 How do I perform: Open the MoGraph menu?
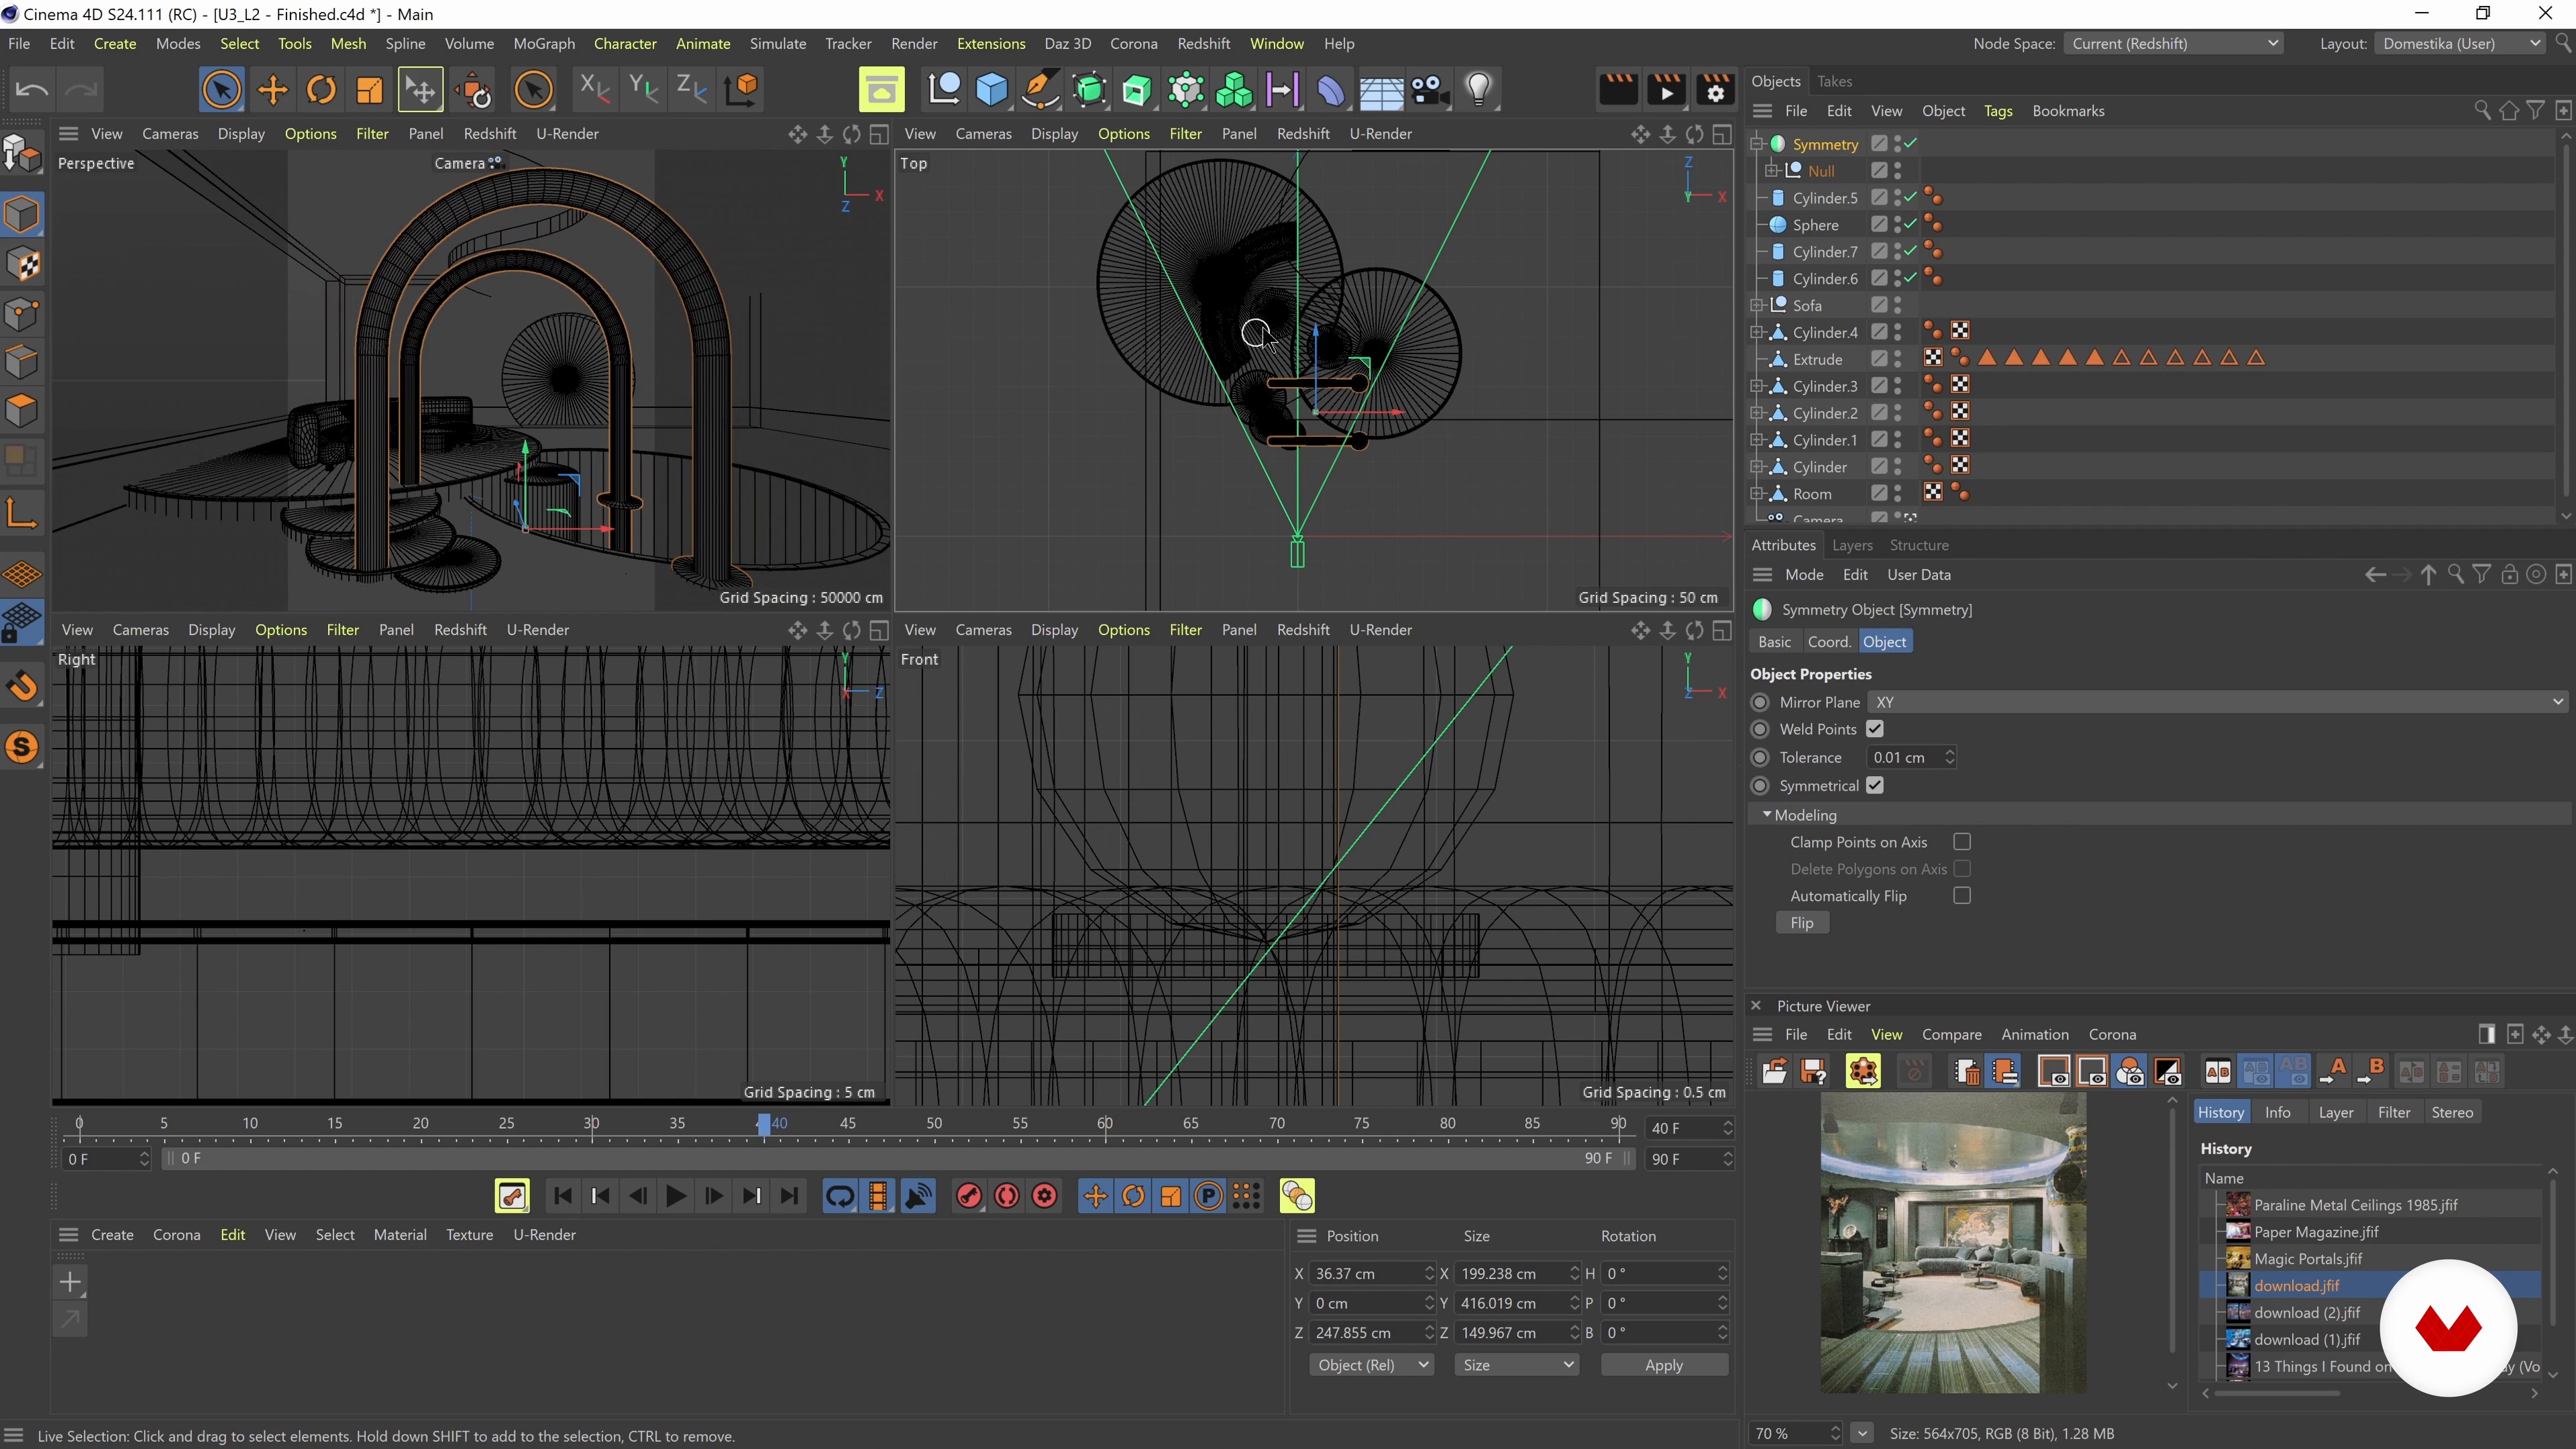(544, 44)
